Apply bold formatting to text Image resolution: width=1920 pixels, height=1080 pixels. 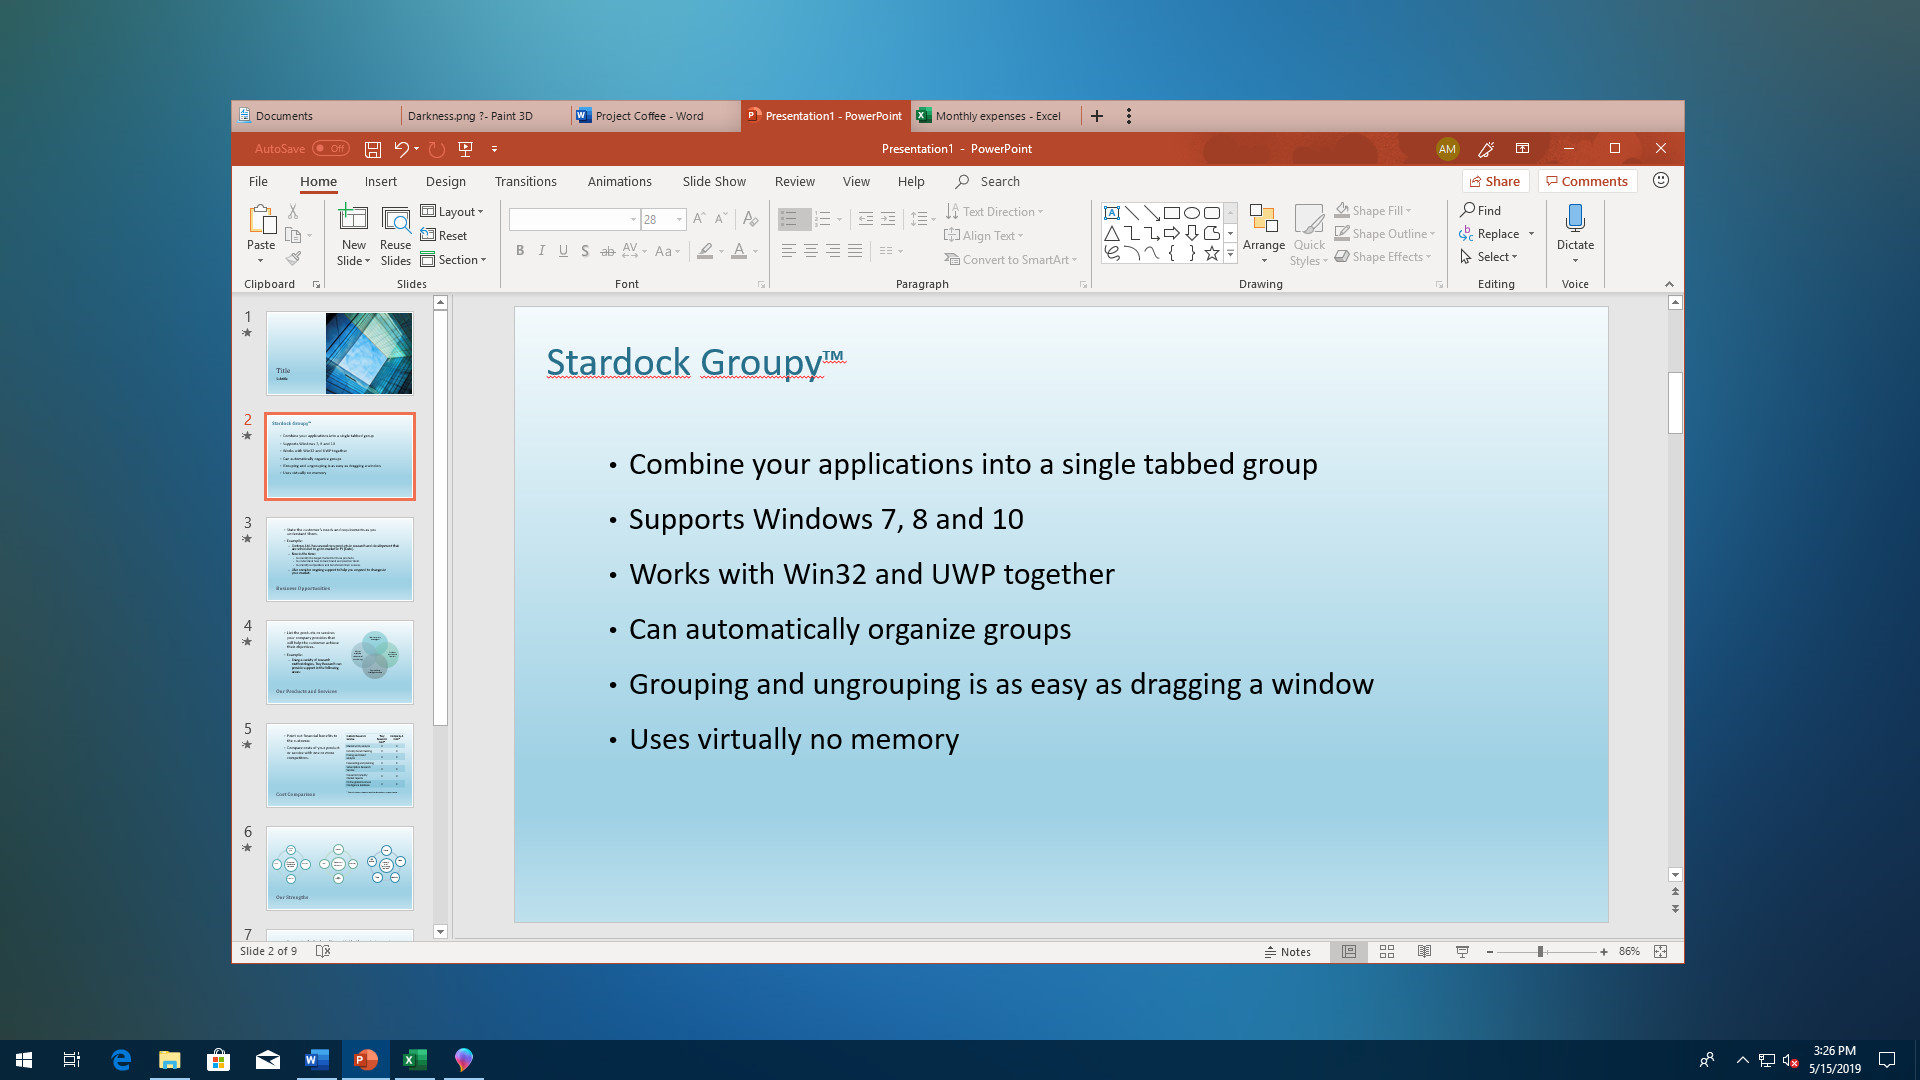(x=520, y=251)
